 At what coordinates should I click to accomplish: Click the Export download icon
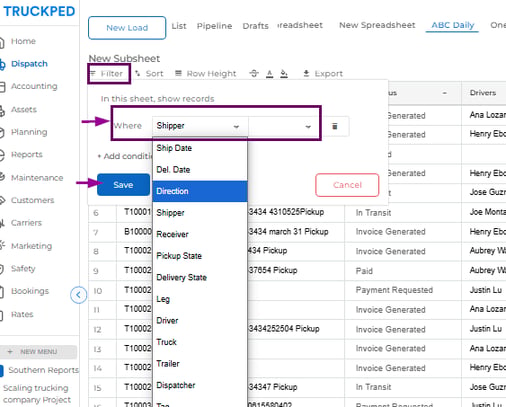tap(306, 73)
